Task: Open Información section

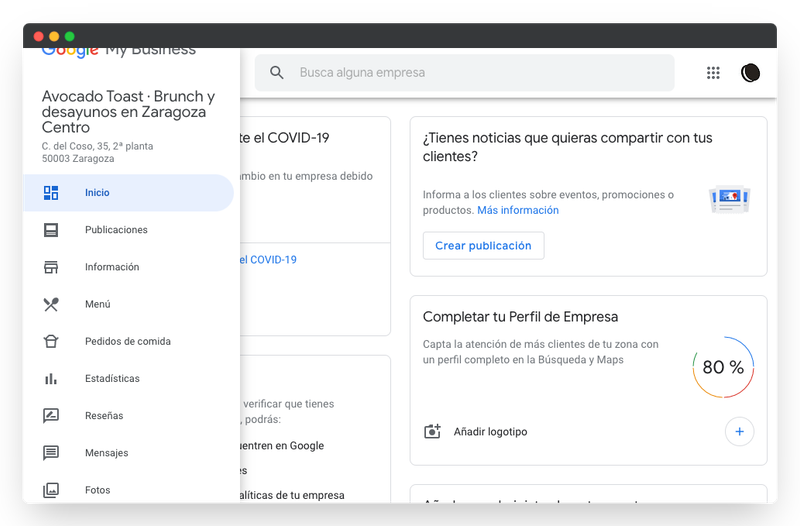Action: [129, 267]
